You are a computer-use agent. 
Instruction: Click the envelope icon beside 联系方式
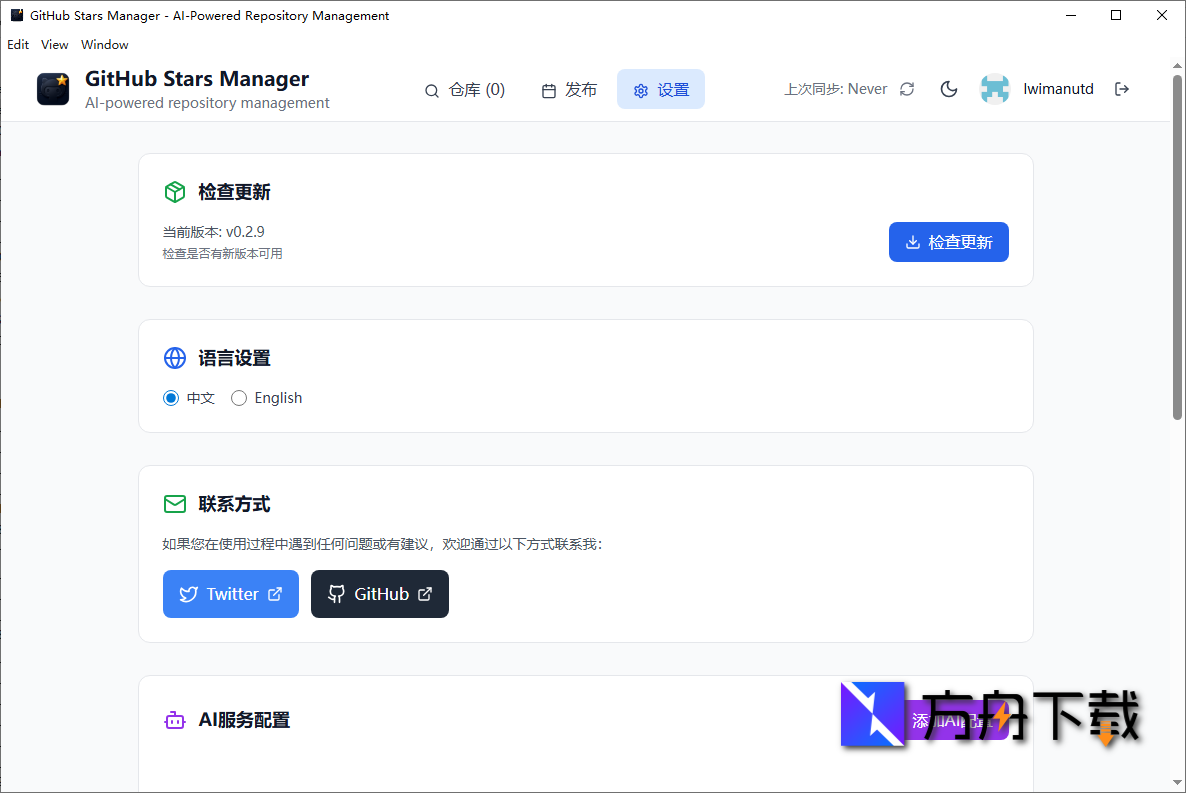175,504
